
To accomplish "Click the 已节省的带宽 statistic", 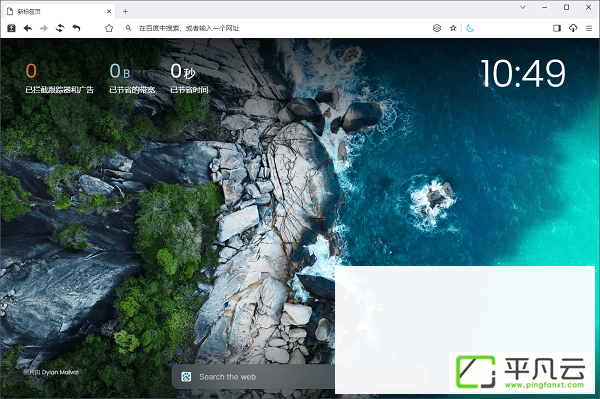I will coord(132,78).
